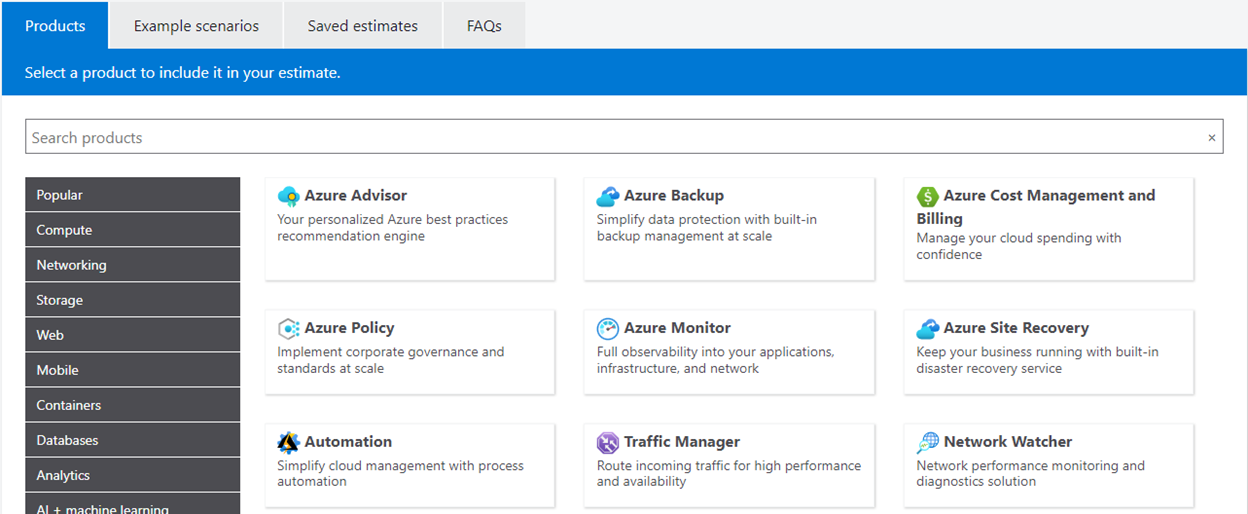This screenshot has height=514, width=1248.
Task: Click the Azure Advisor product icon
Action: pyautogui.click(x=288, y=196)
